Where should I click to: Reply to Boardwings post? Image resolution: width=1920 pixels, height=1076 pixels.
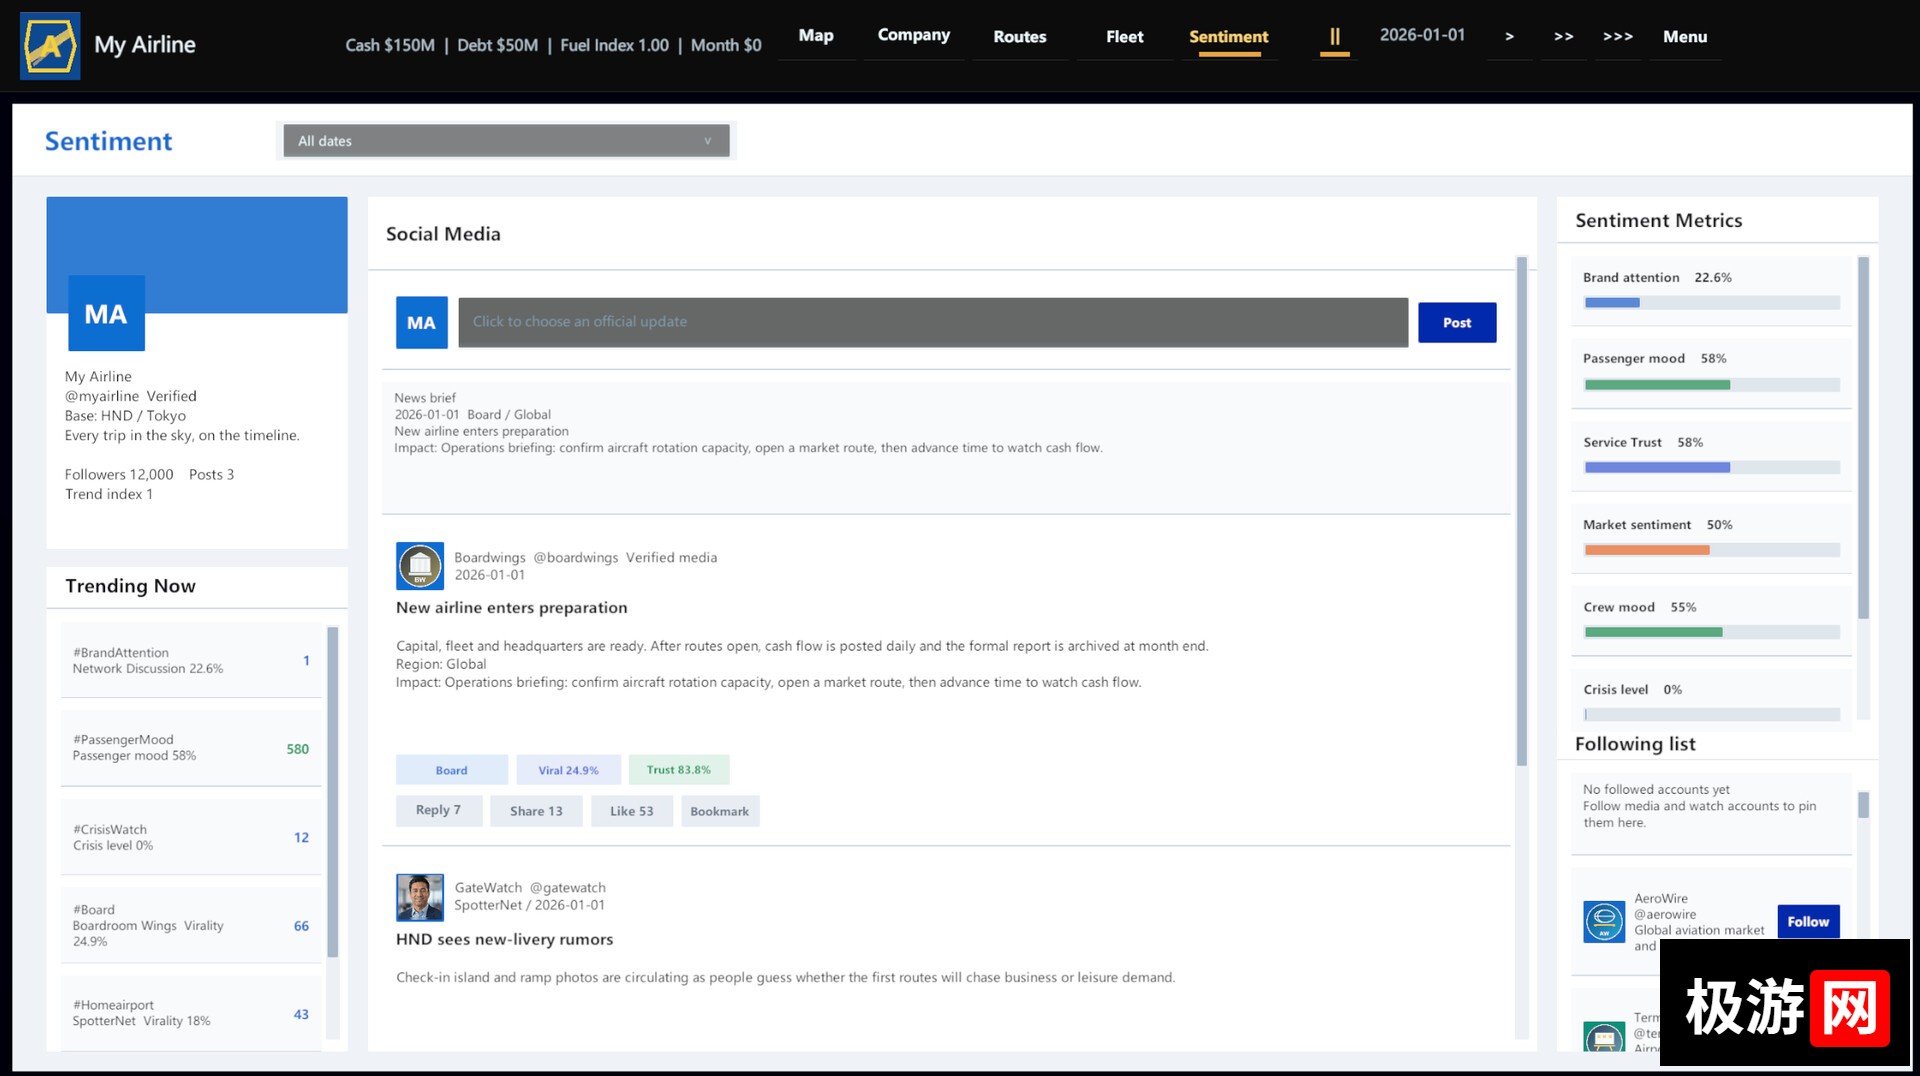click(x=439, y=811)
